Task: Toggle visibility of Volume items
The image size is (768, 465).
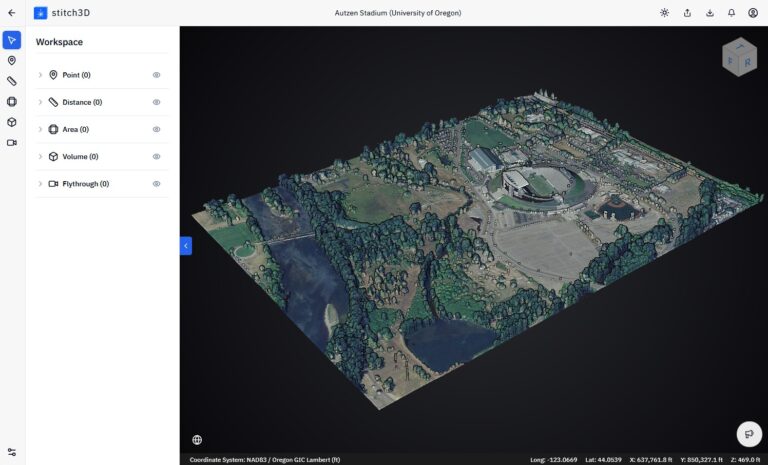Action: 157,156
